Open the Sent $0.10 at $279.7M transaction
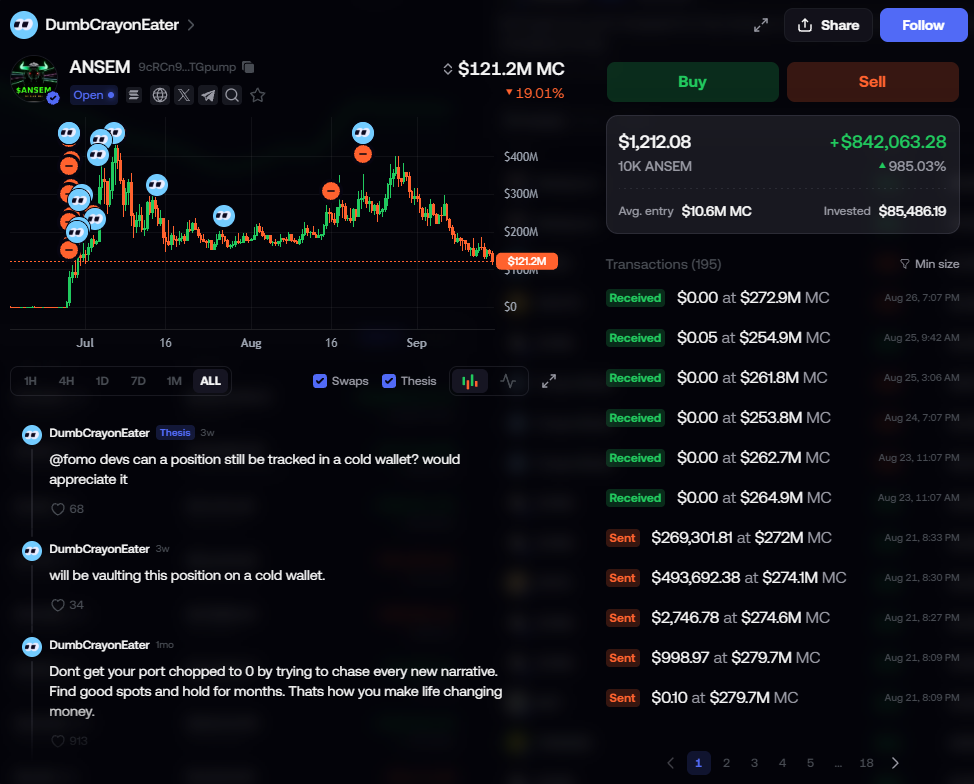The width and height of the screenshot is (974, 784). tap(783, 698)
